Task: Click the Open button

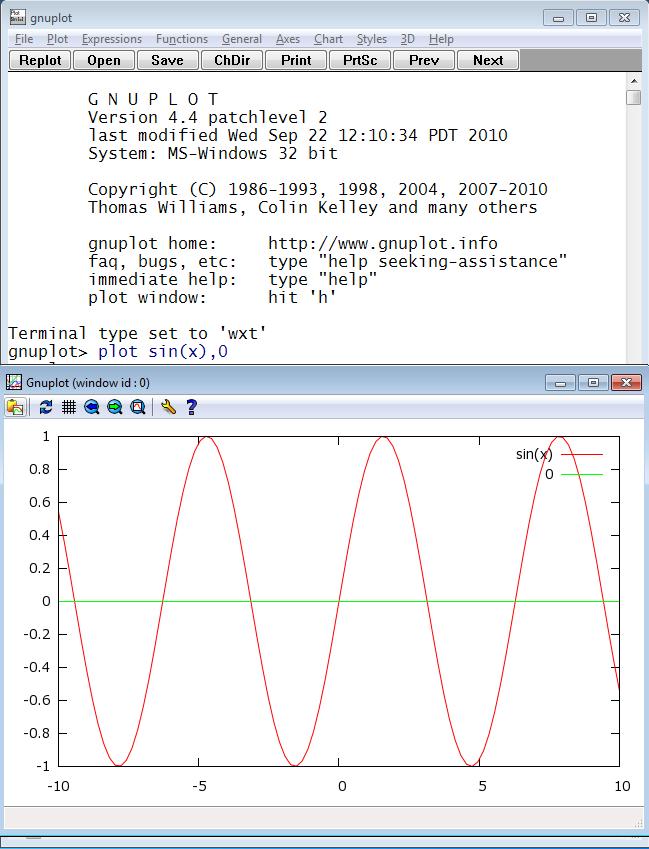Action: click(104, 60)
